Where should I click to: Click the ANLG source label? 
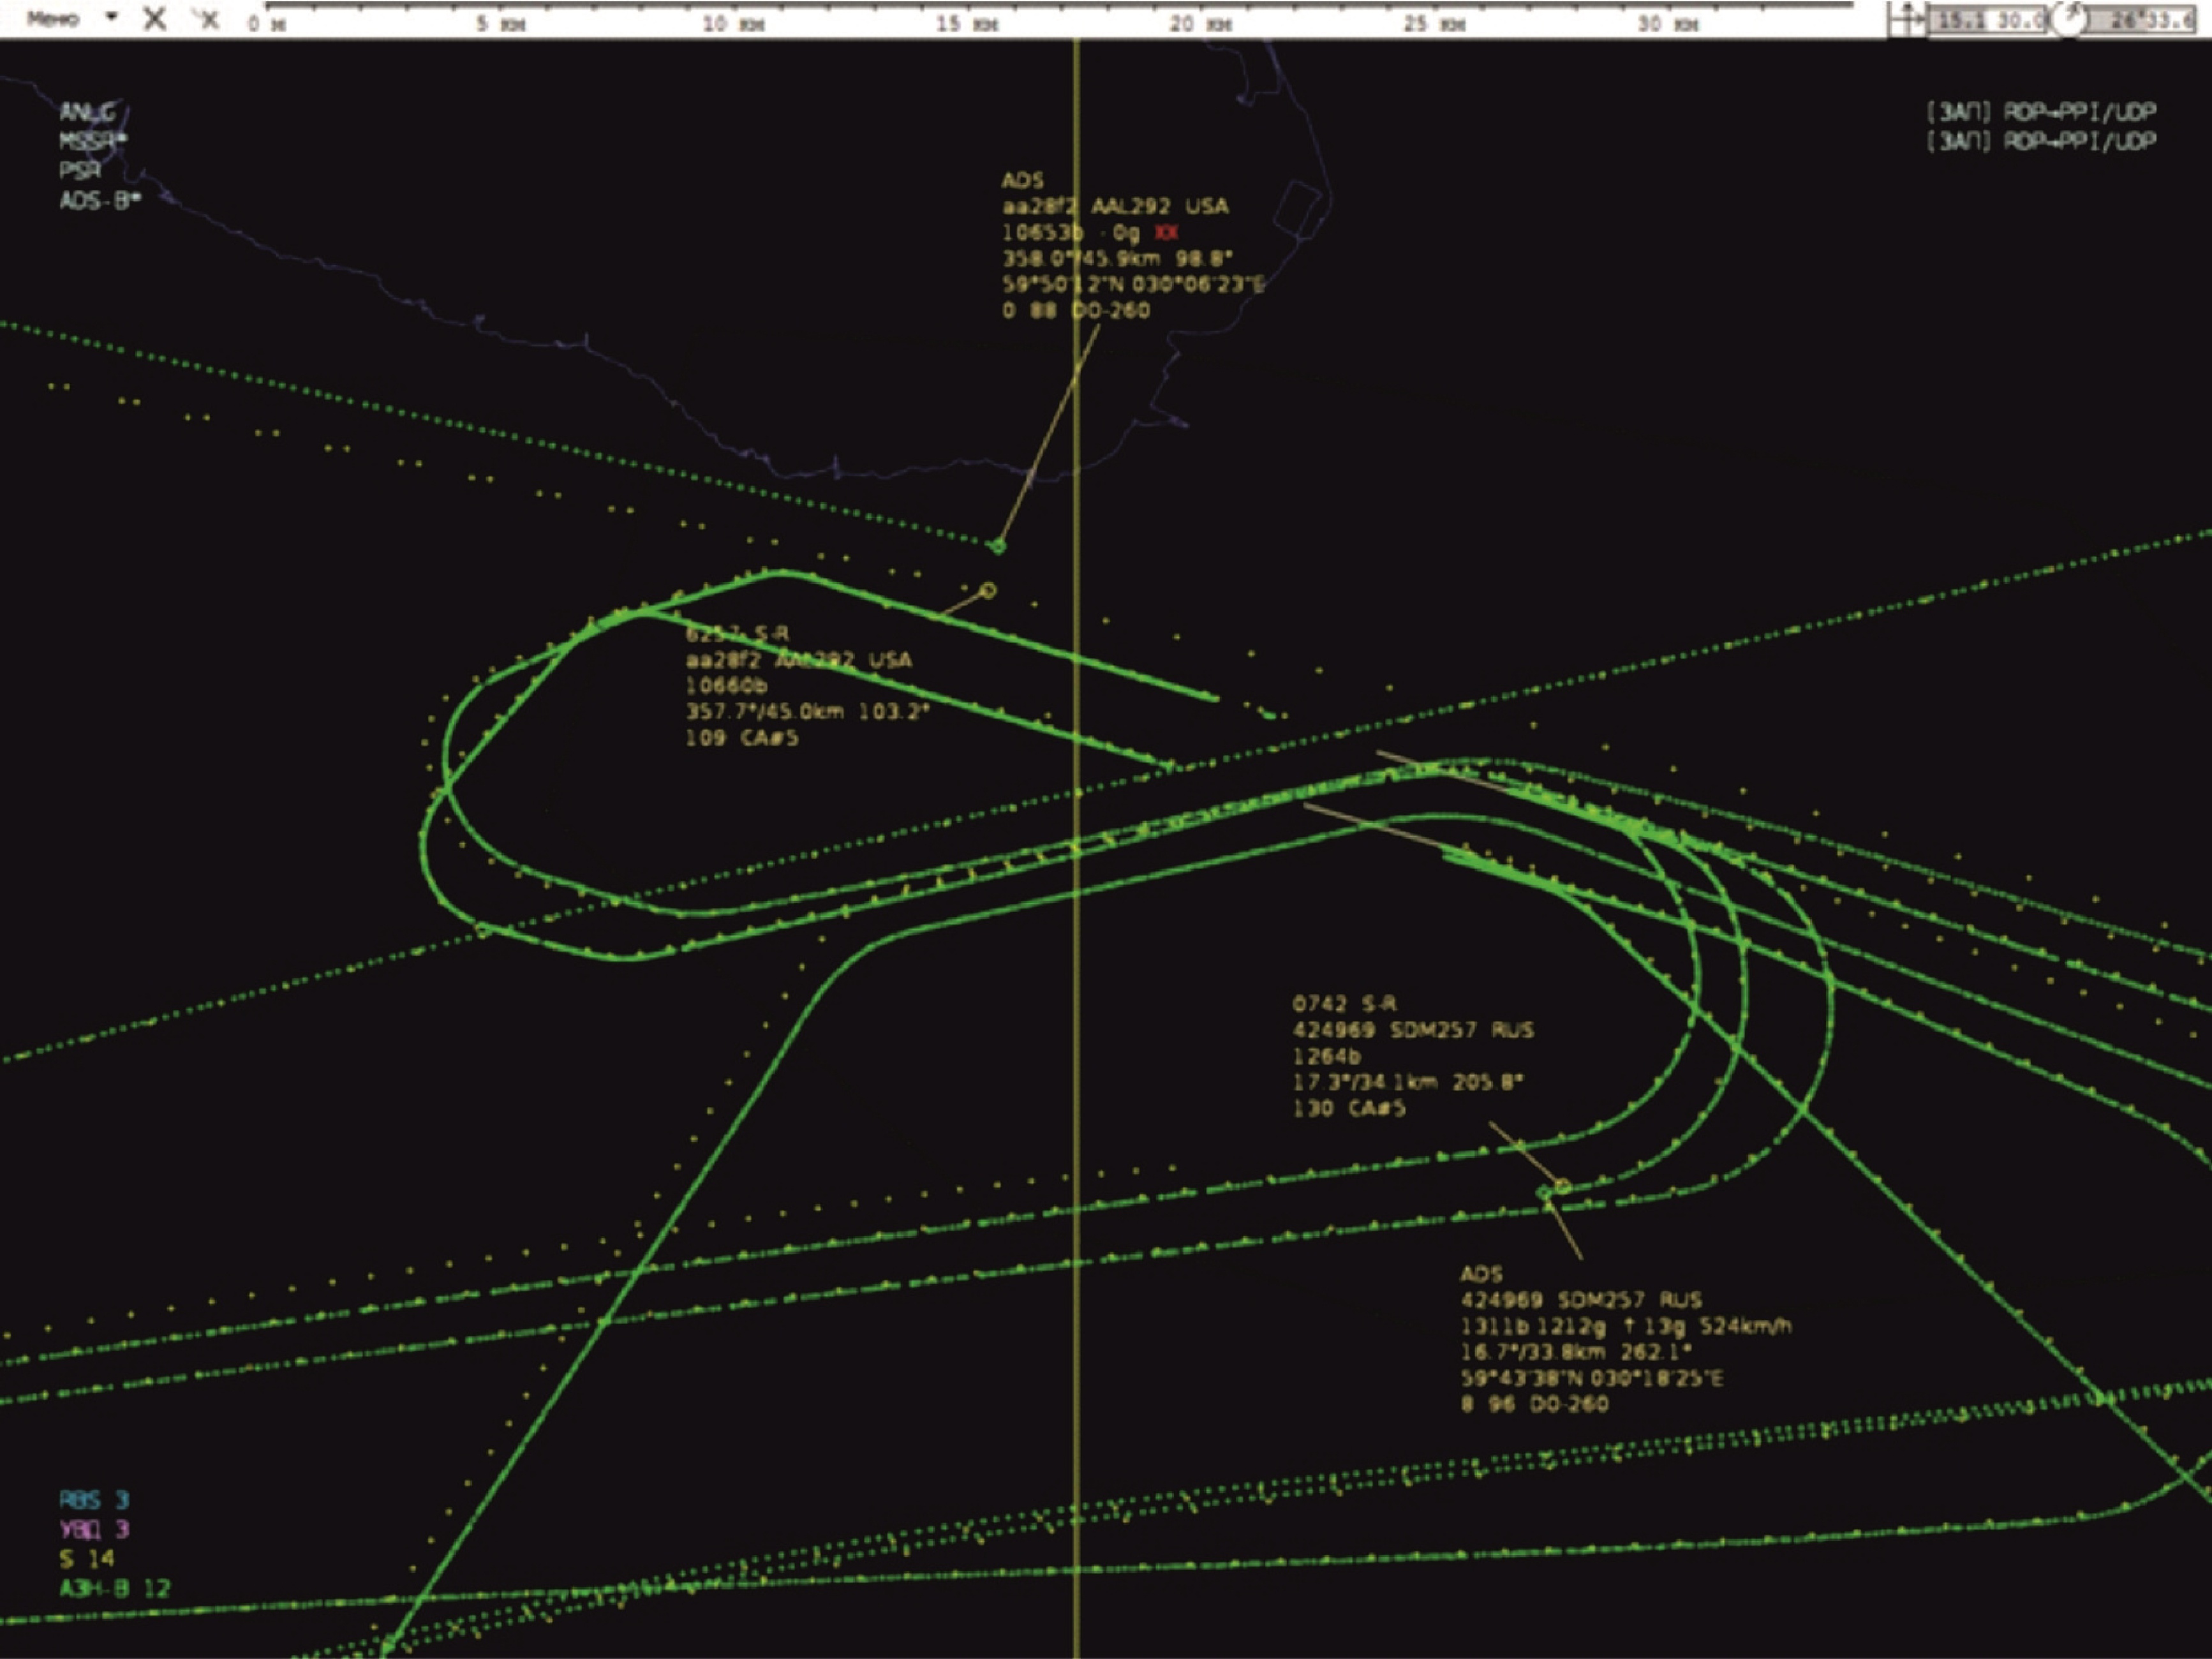87,111
